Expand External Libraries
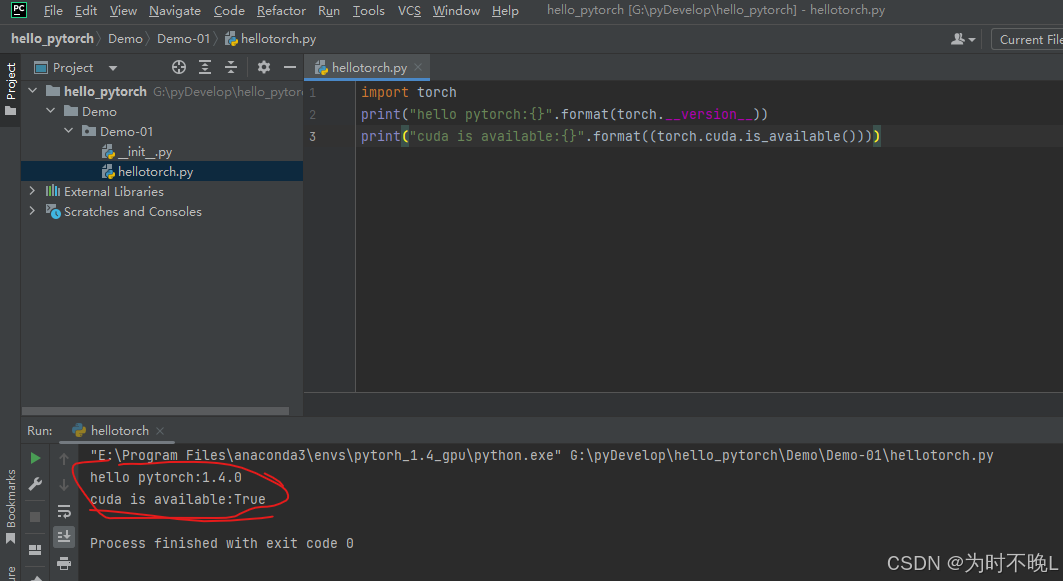 coord(31,190)
